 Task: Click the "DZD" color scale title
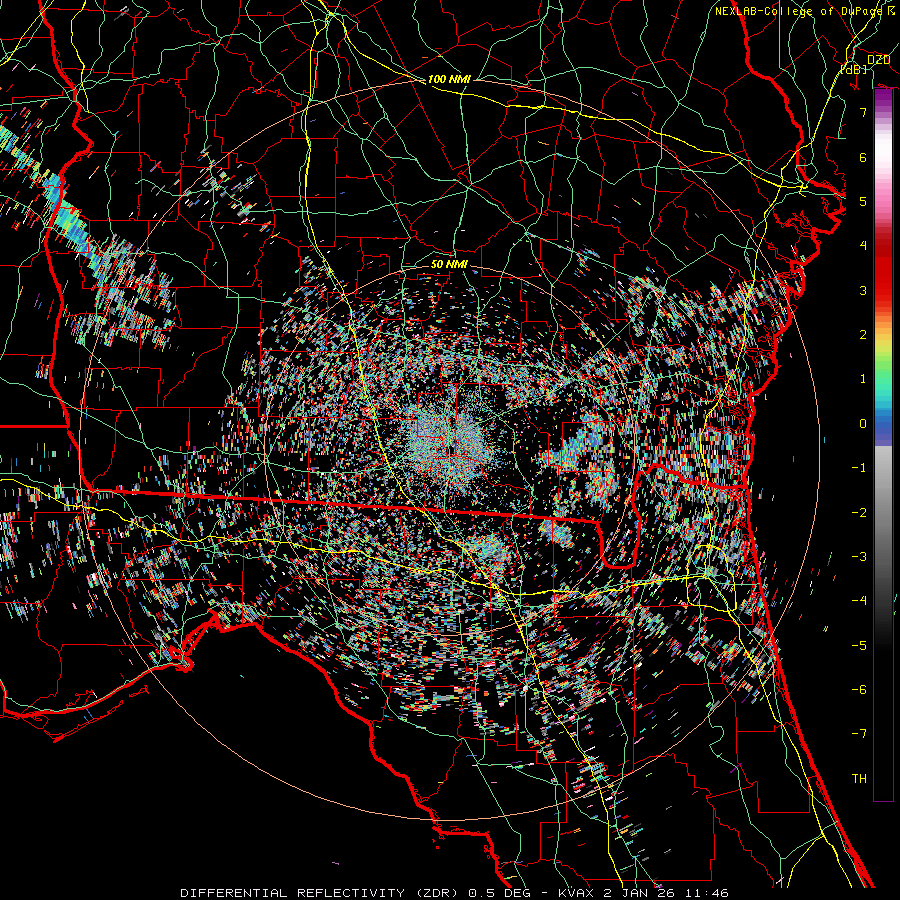878,60
